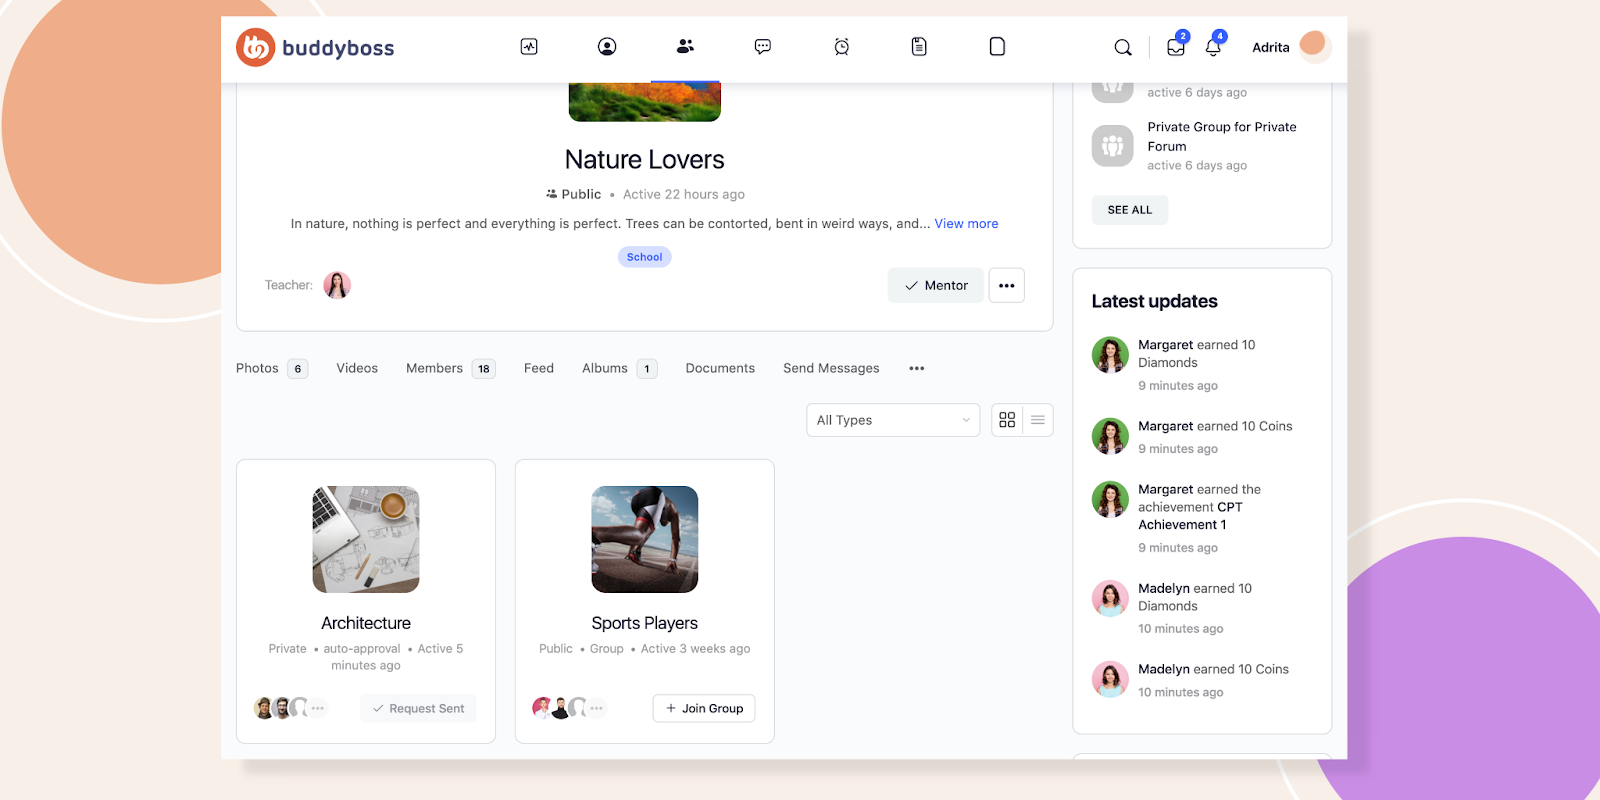
Task: Switch to the Albums tab
Action: 619,368
